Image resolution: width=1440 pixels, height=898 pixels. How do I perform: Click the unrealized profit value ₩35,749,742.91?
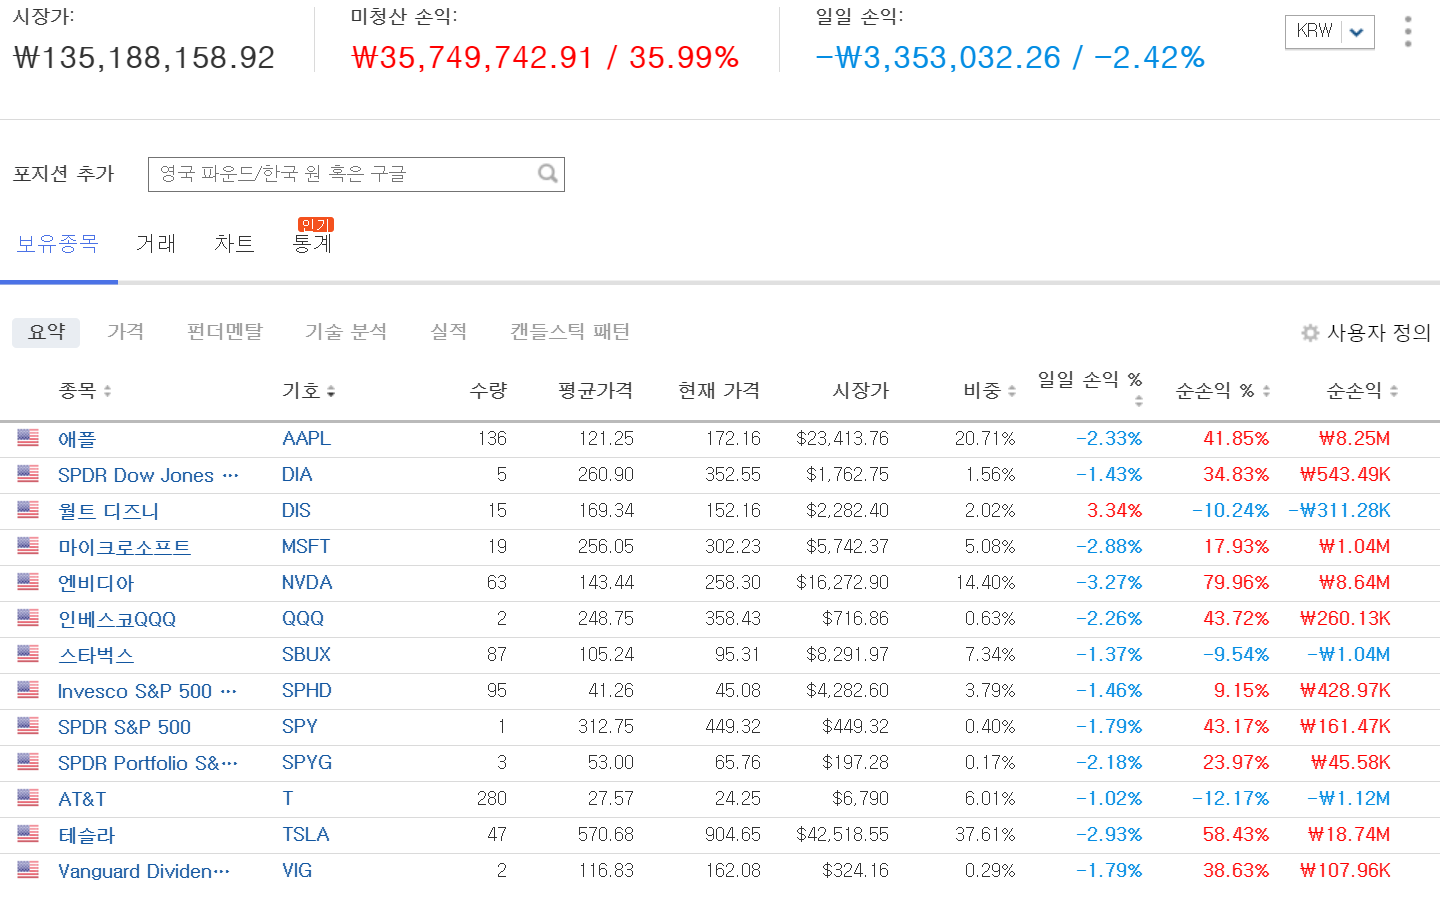472,57
